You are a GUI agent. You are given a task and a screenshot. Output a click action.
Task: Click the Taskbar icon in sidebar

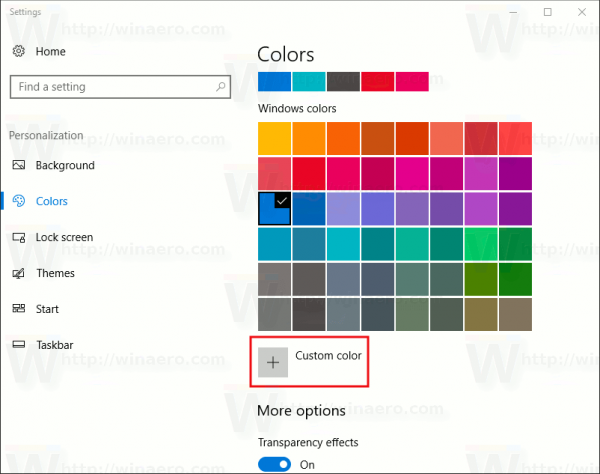[18, 345]
